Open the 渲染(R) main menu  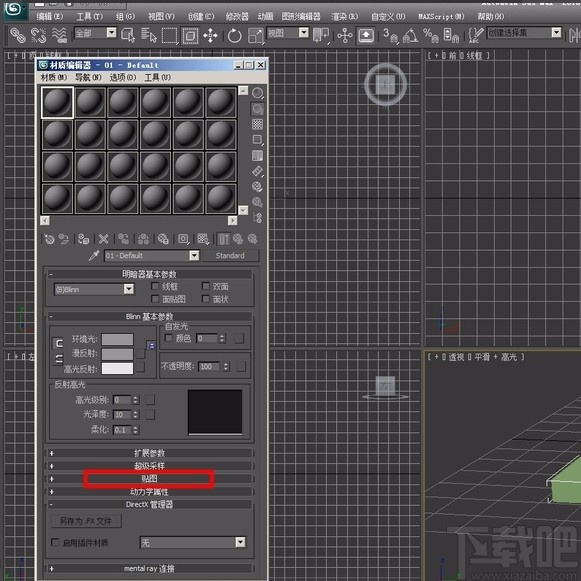click(x=345, y=16)
